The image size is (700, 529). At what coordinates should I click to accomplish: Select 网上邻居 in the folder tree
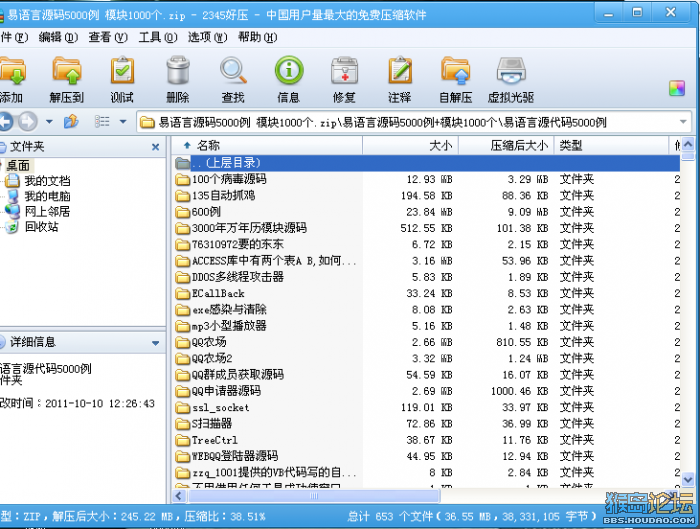coord(47,211)
